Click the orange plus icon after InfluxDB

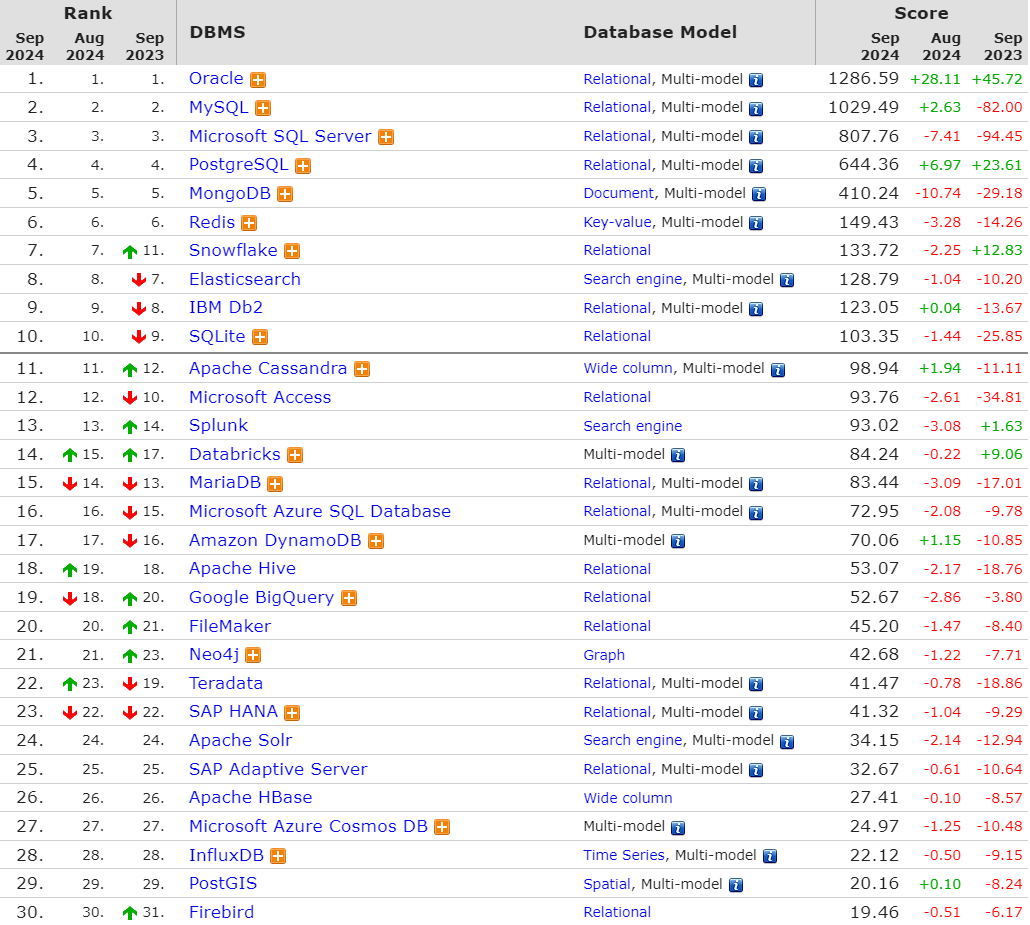click(278, 856)
